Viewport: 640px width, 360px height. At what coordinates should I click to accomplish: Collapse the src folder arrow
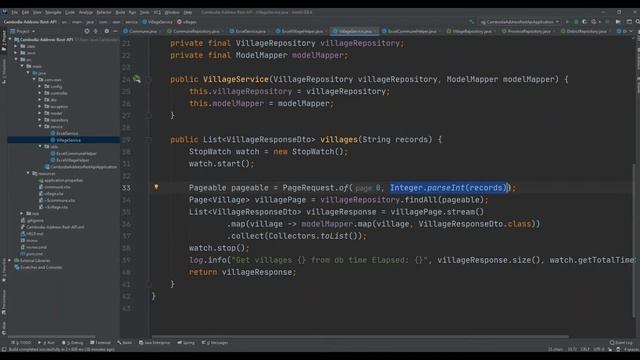tap(16, 59)
